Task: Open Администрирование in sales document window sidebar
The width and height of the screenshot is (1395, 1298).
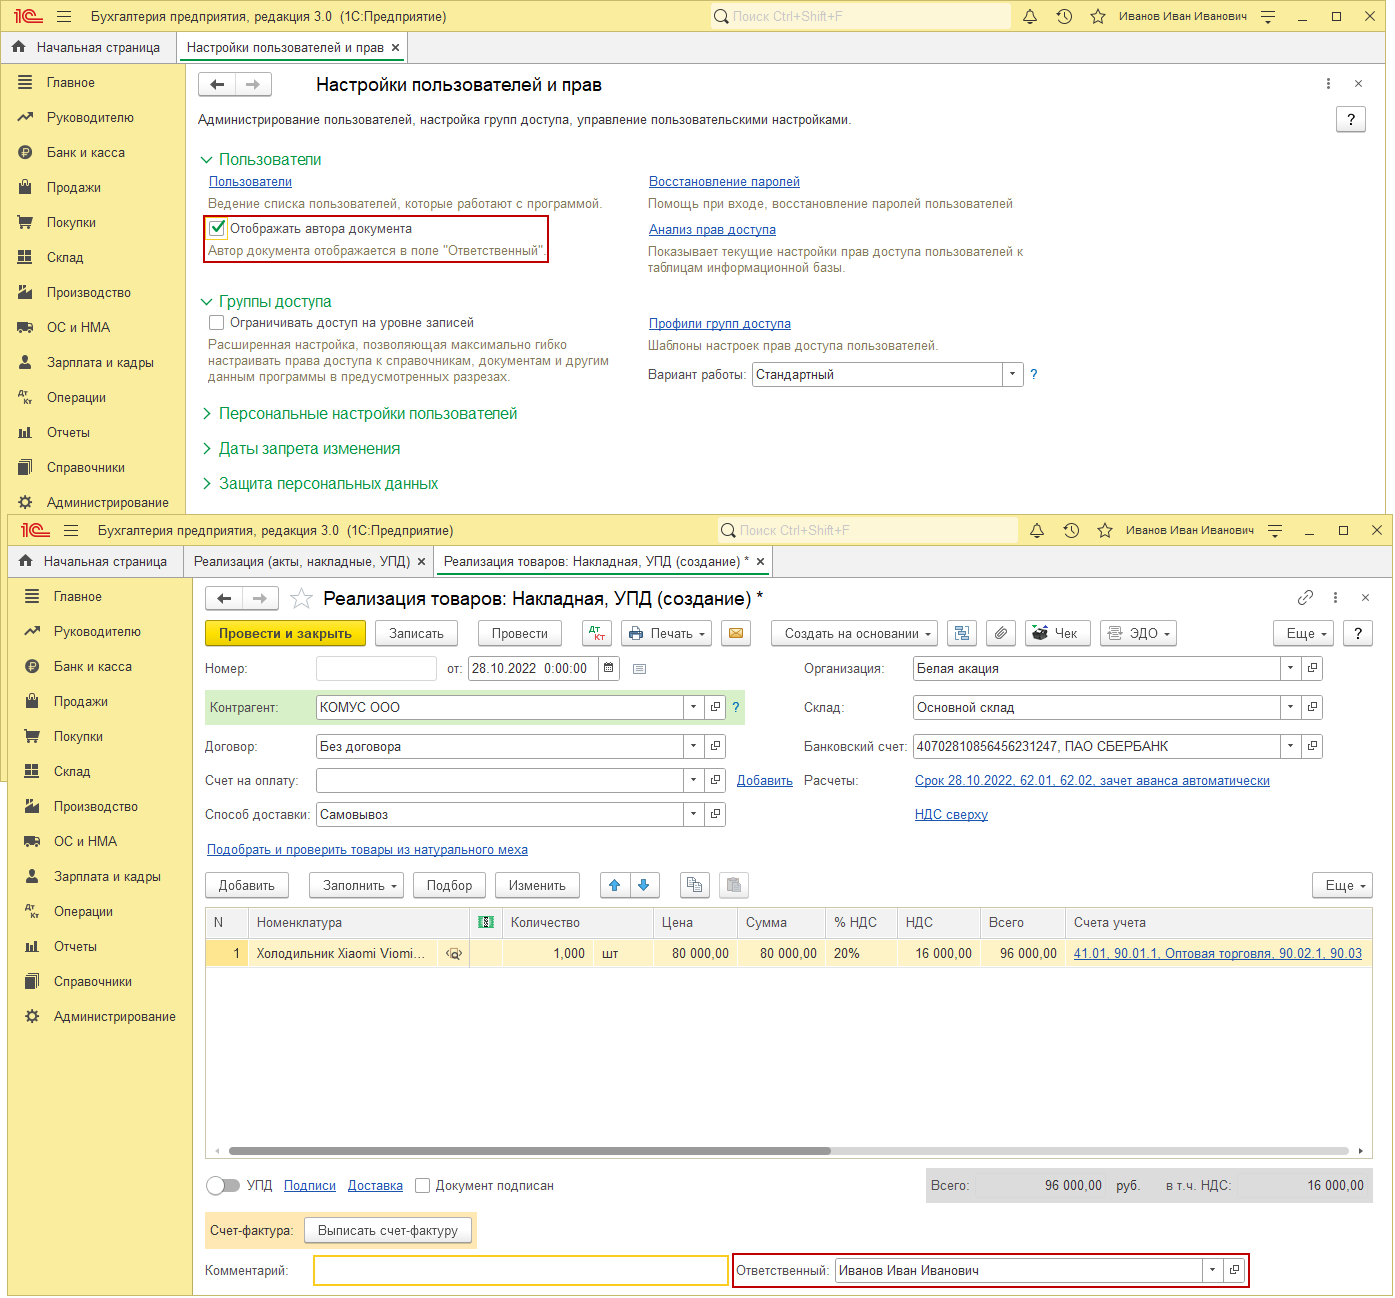Action: 115,1016
